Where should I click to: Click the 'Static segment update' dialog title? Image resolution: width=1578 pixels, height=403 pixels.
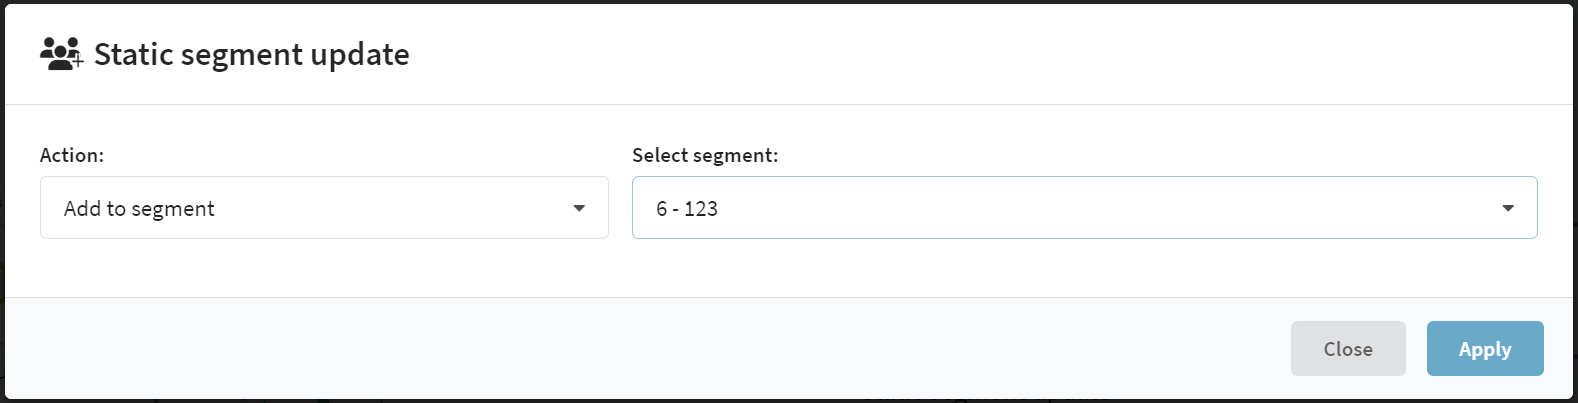coord(252,54)
